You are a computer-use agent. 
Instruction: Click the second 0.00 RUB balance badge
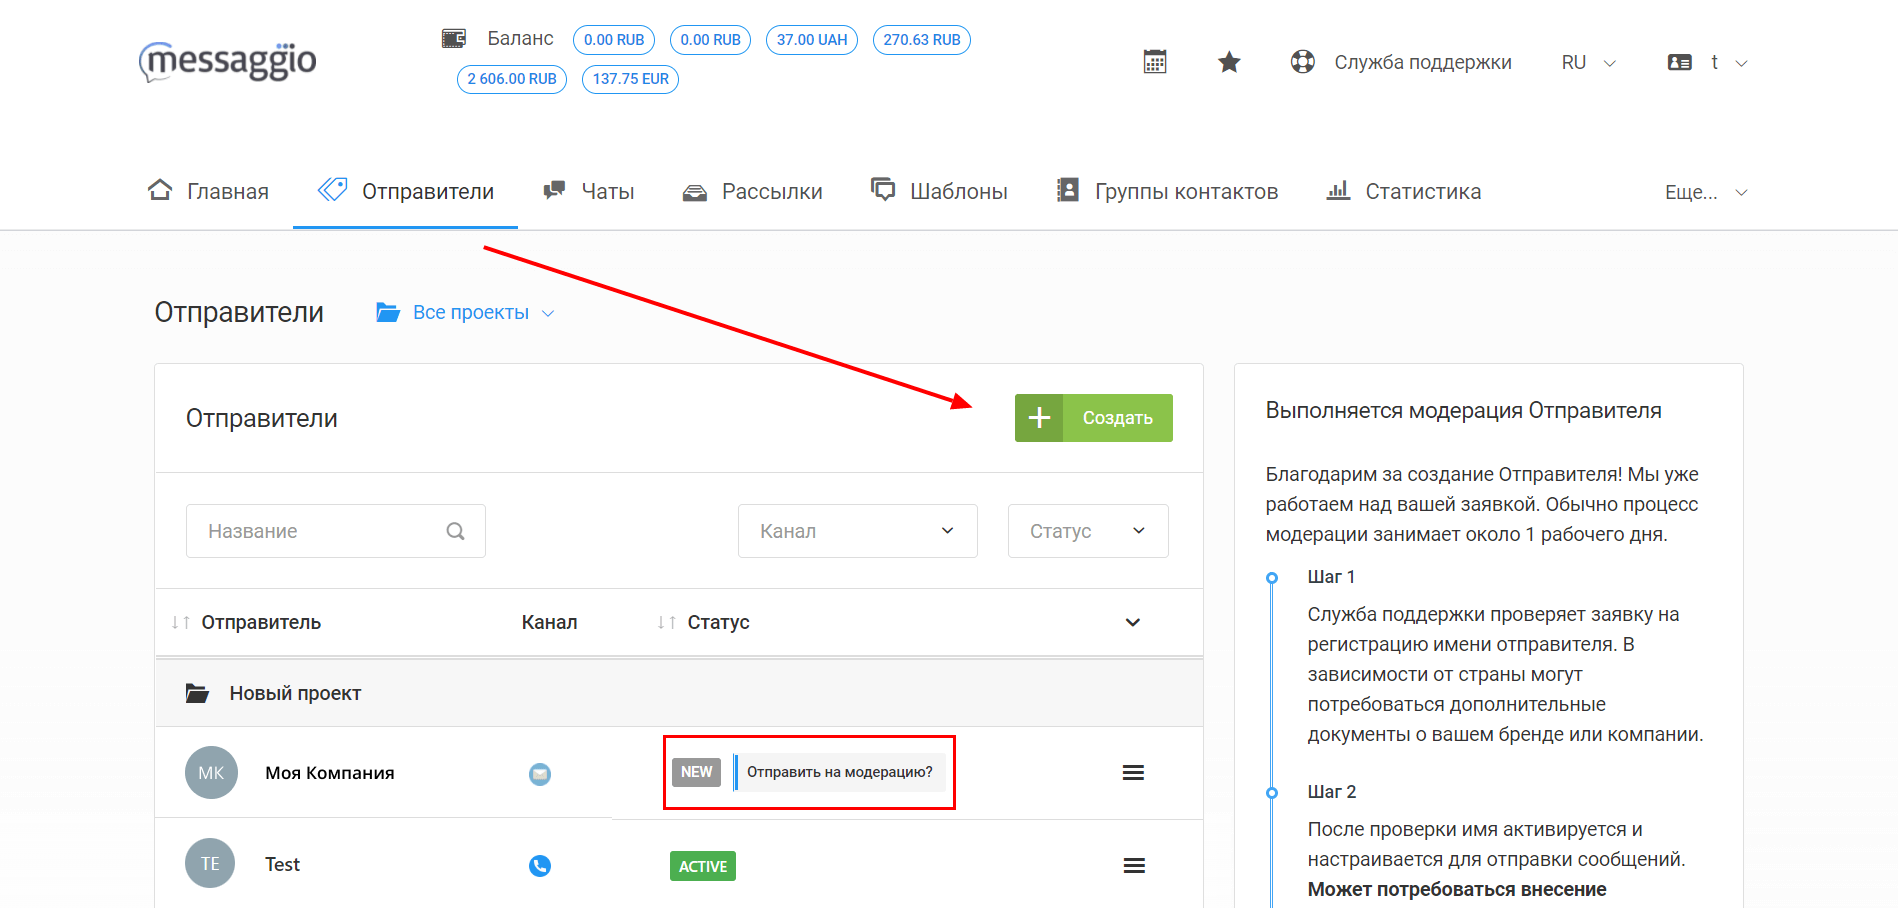pos(711,40)
